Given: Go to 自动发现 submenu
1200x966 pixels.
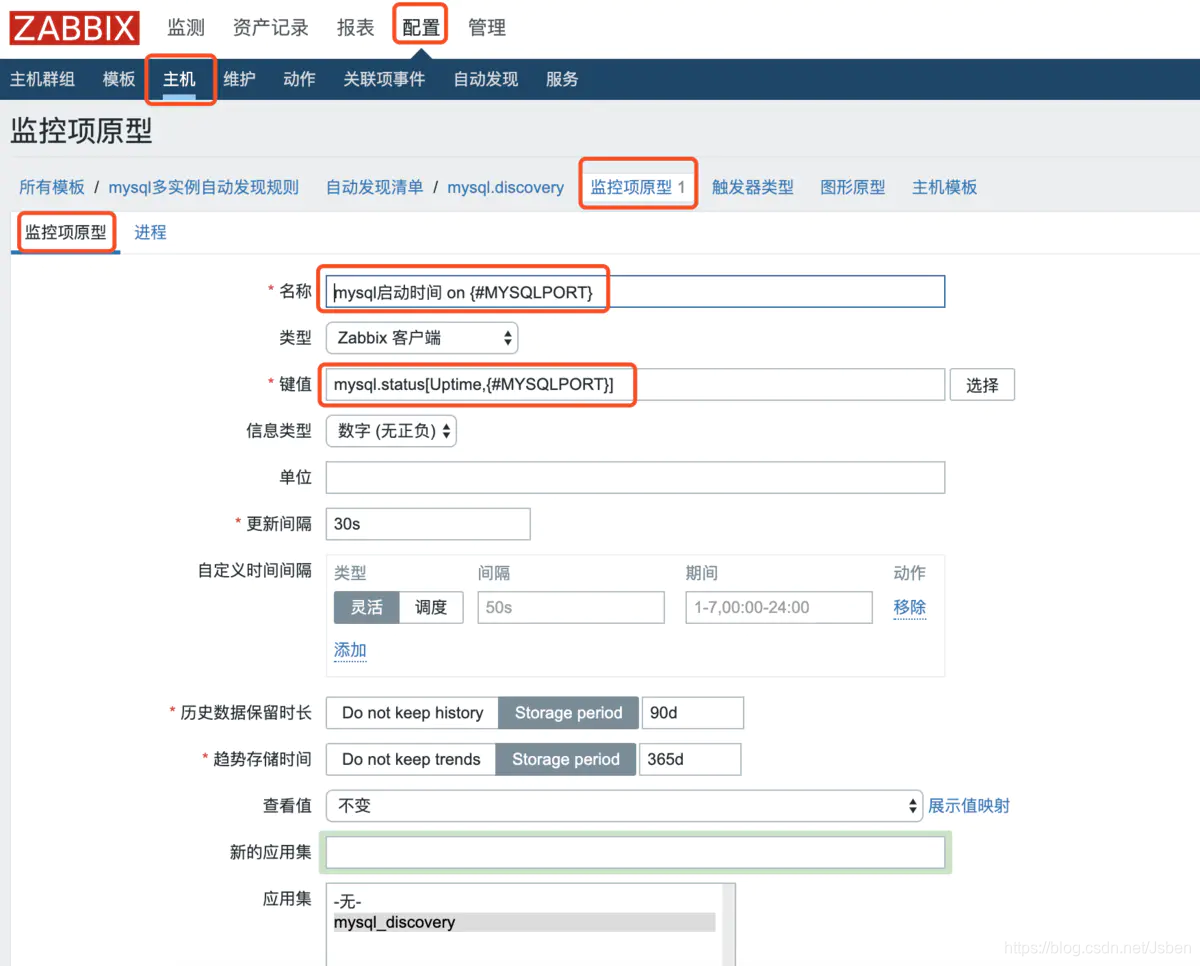Looking at the screenshot, I should click(486, 79).
